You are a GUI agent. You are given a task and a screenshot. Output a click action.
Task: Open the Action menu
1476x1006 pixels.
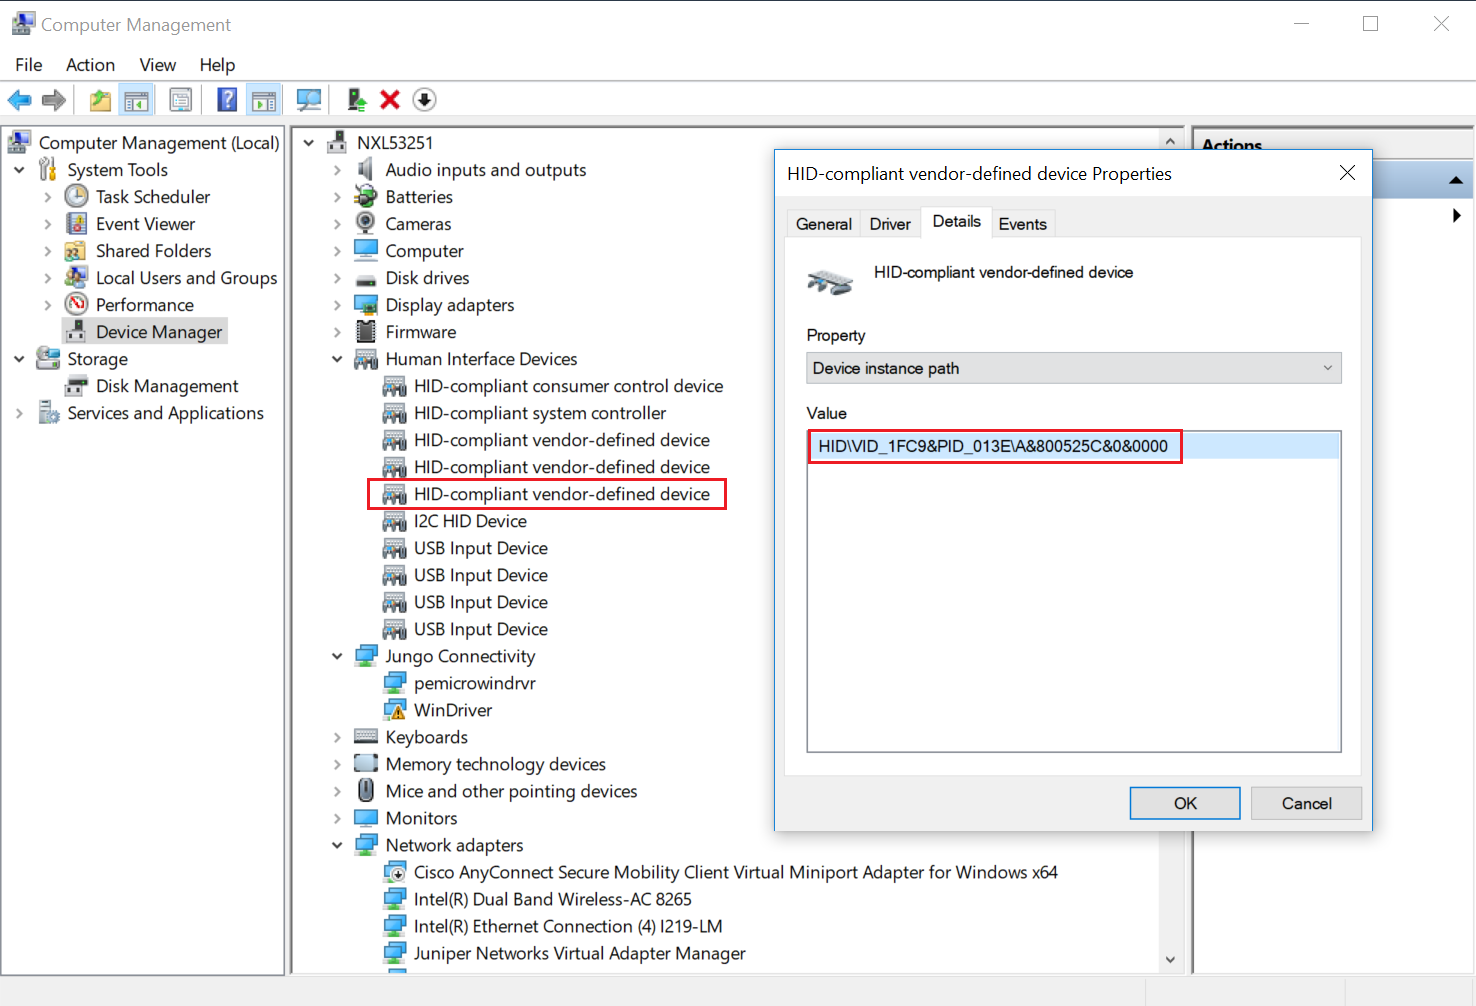(x=90, y=65)
